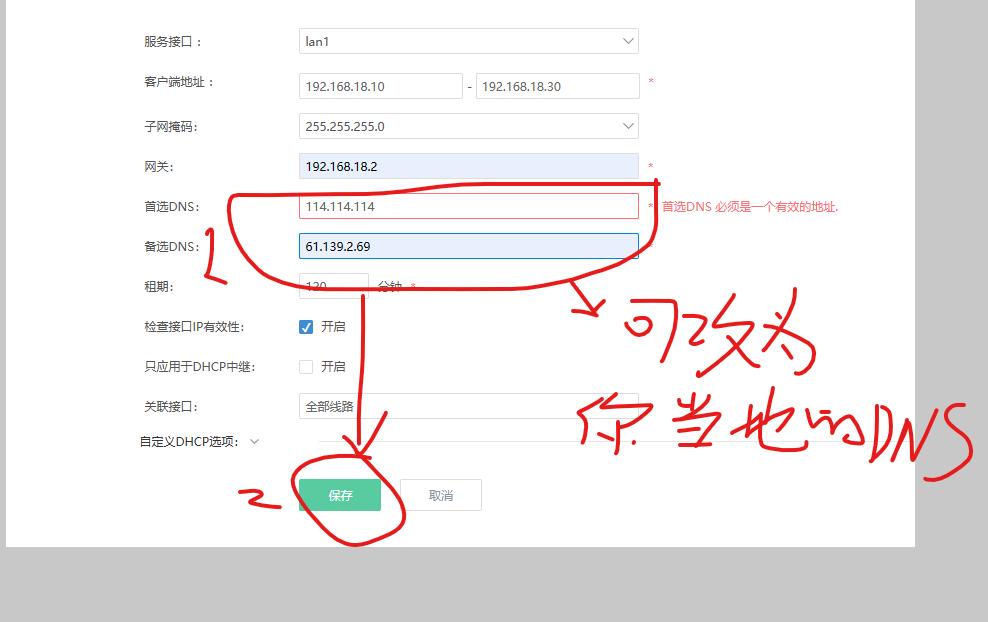
Task: Click the chevron on subnet mask selector
Action: click(628, 126)
